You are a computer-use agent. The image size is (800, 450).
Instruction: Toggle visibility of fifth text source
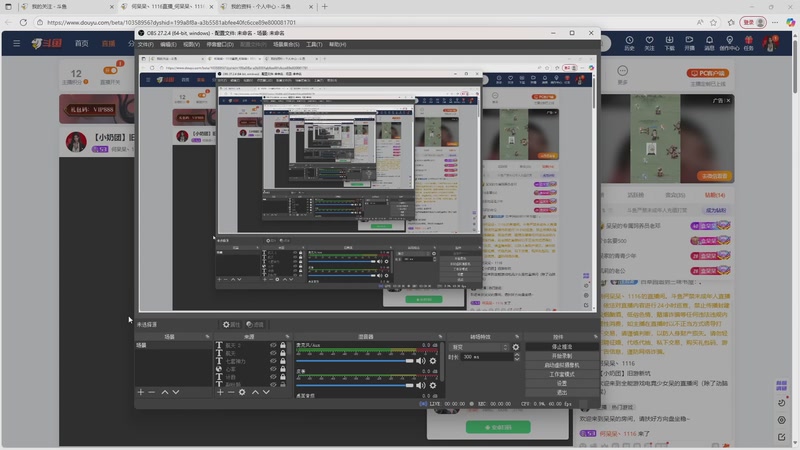pos(273,377)
